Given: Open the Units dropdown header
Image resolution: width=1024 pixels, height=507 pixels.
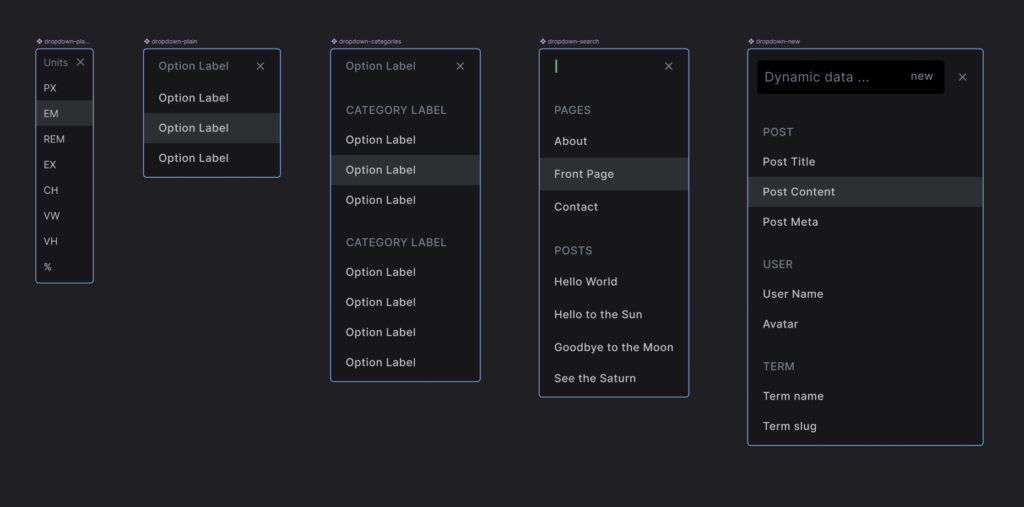Looking at the screenshot, I should 56,62.
